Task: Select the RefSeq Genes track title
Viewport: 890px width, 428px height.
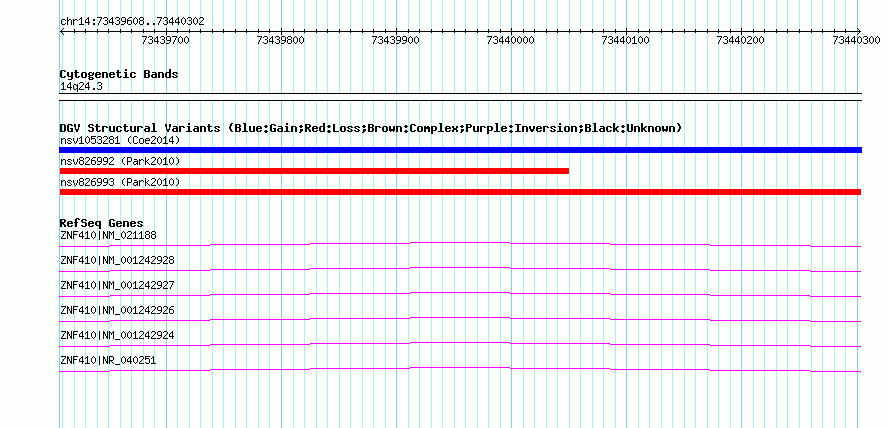Action: coord(102,223)
